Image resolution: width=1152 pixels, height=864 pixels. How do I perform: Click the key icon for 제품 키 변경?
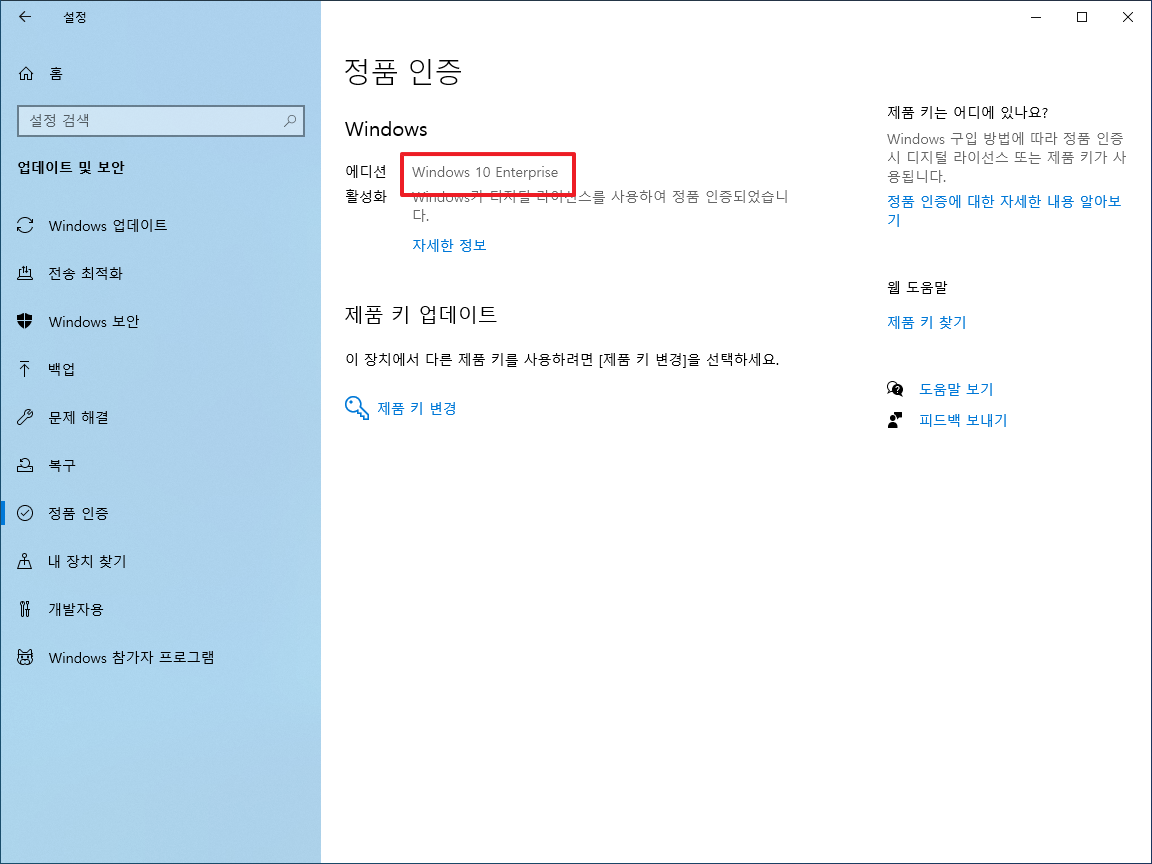click(x=357, y=408)
